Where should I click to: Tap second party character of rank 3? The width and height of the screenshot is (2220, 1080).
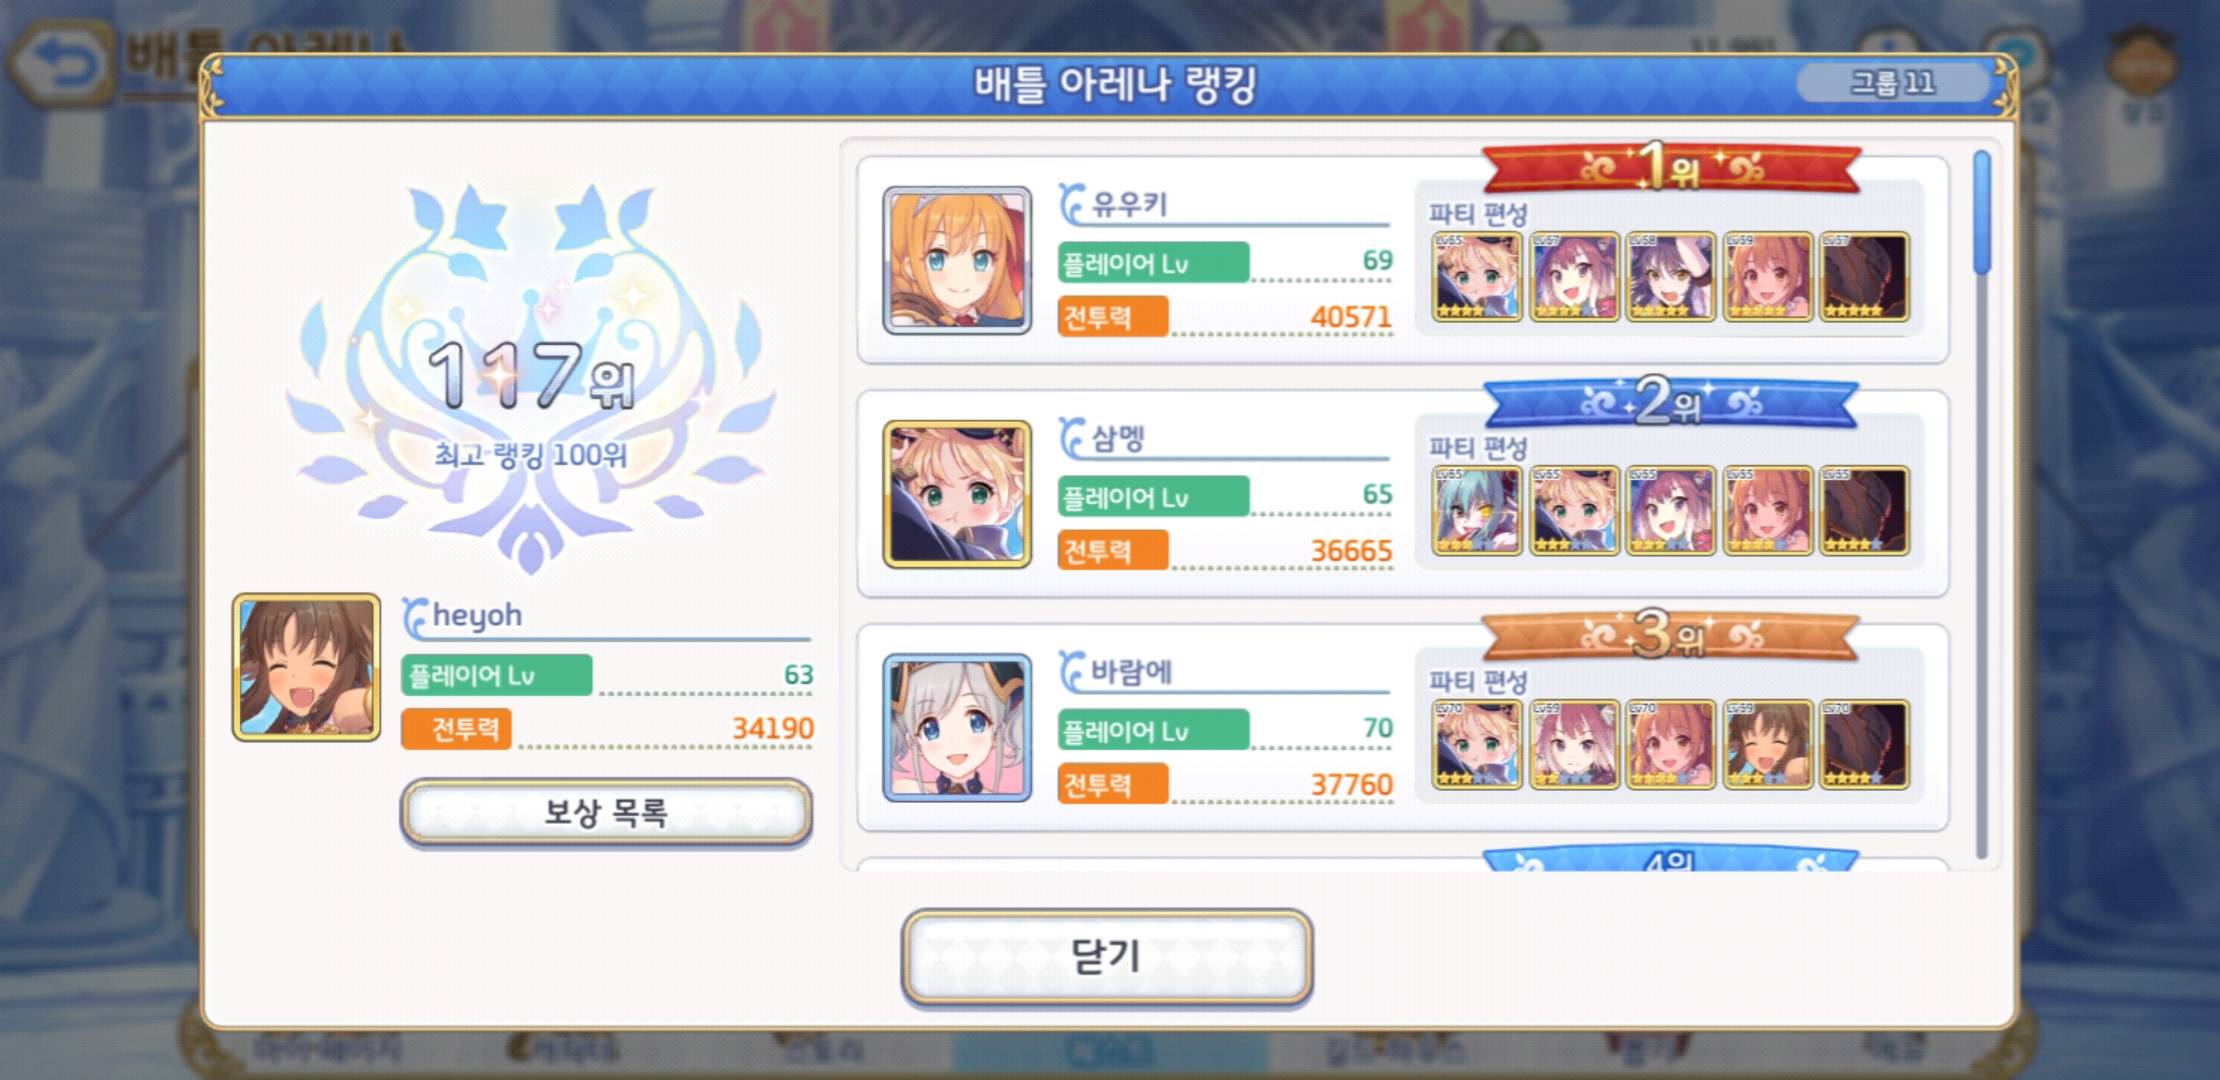coord(1574,745)
